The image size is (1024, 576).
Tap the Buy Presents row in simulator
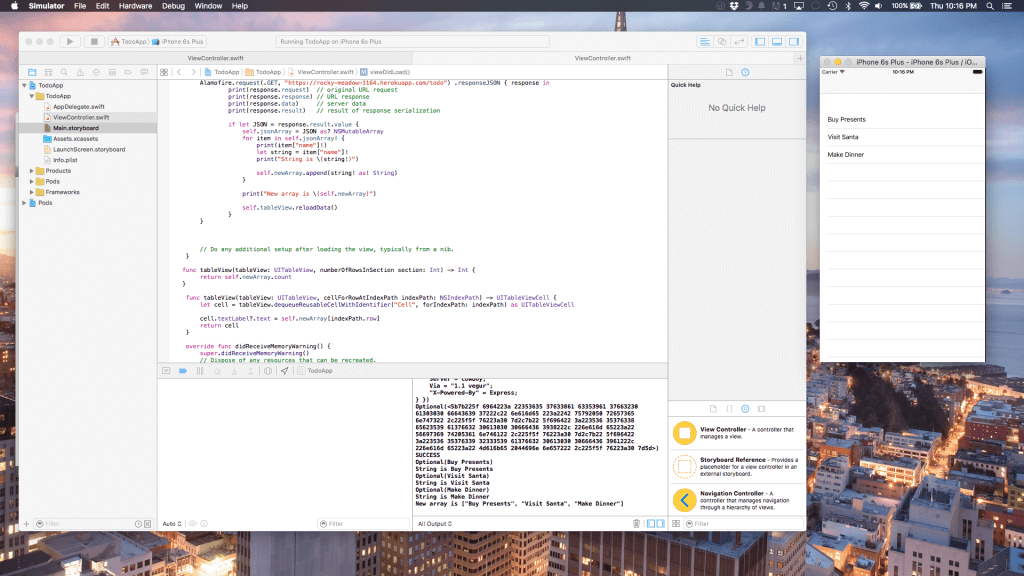pos(847,119)
